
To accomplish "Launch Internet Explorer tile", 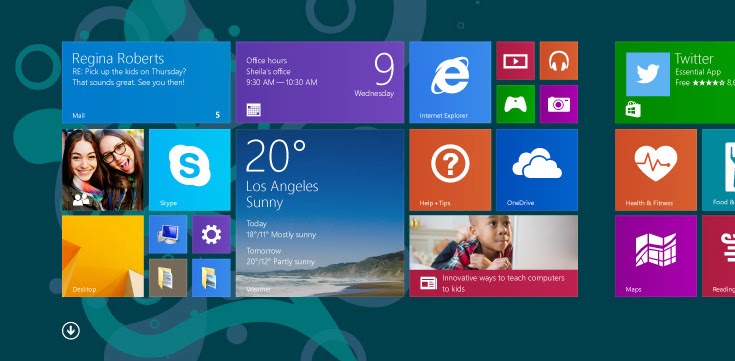I will click(450, 82).
